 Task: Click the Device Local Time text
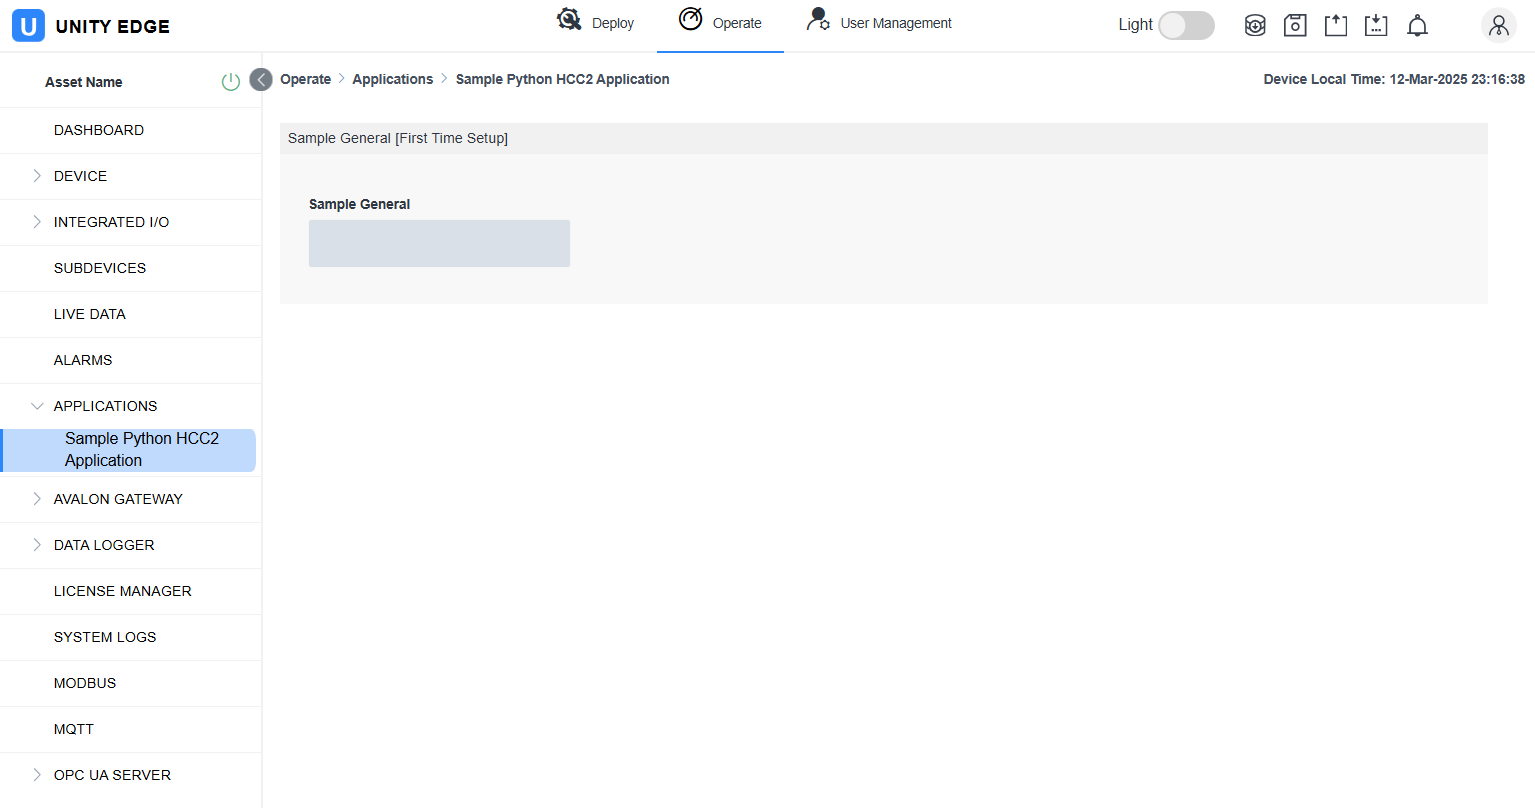[1394, 79]
